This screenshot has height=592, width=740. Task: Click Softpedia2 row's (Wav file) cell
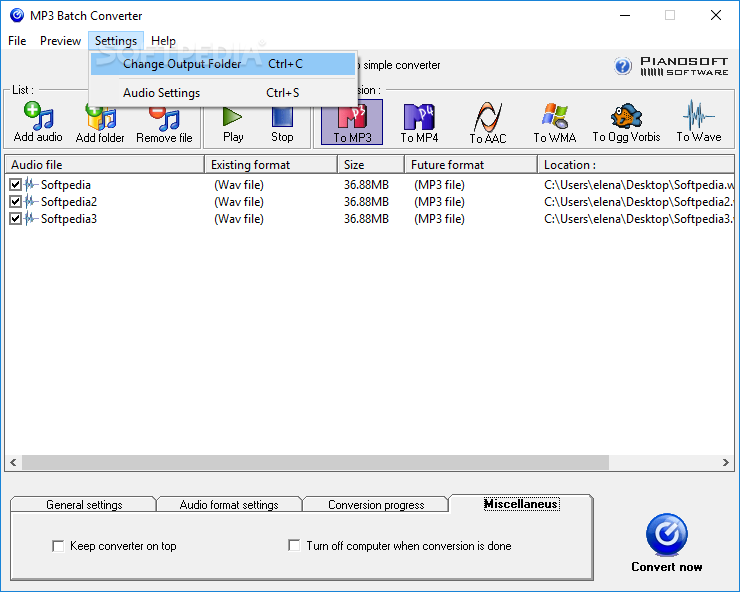coord(239,202)
